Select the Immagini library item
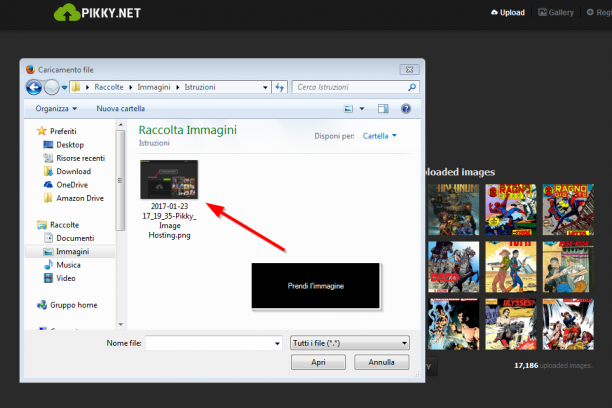 70,251
